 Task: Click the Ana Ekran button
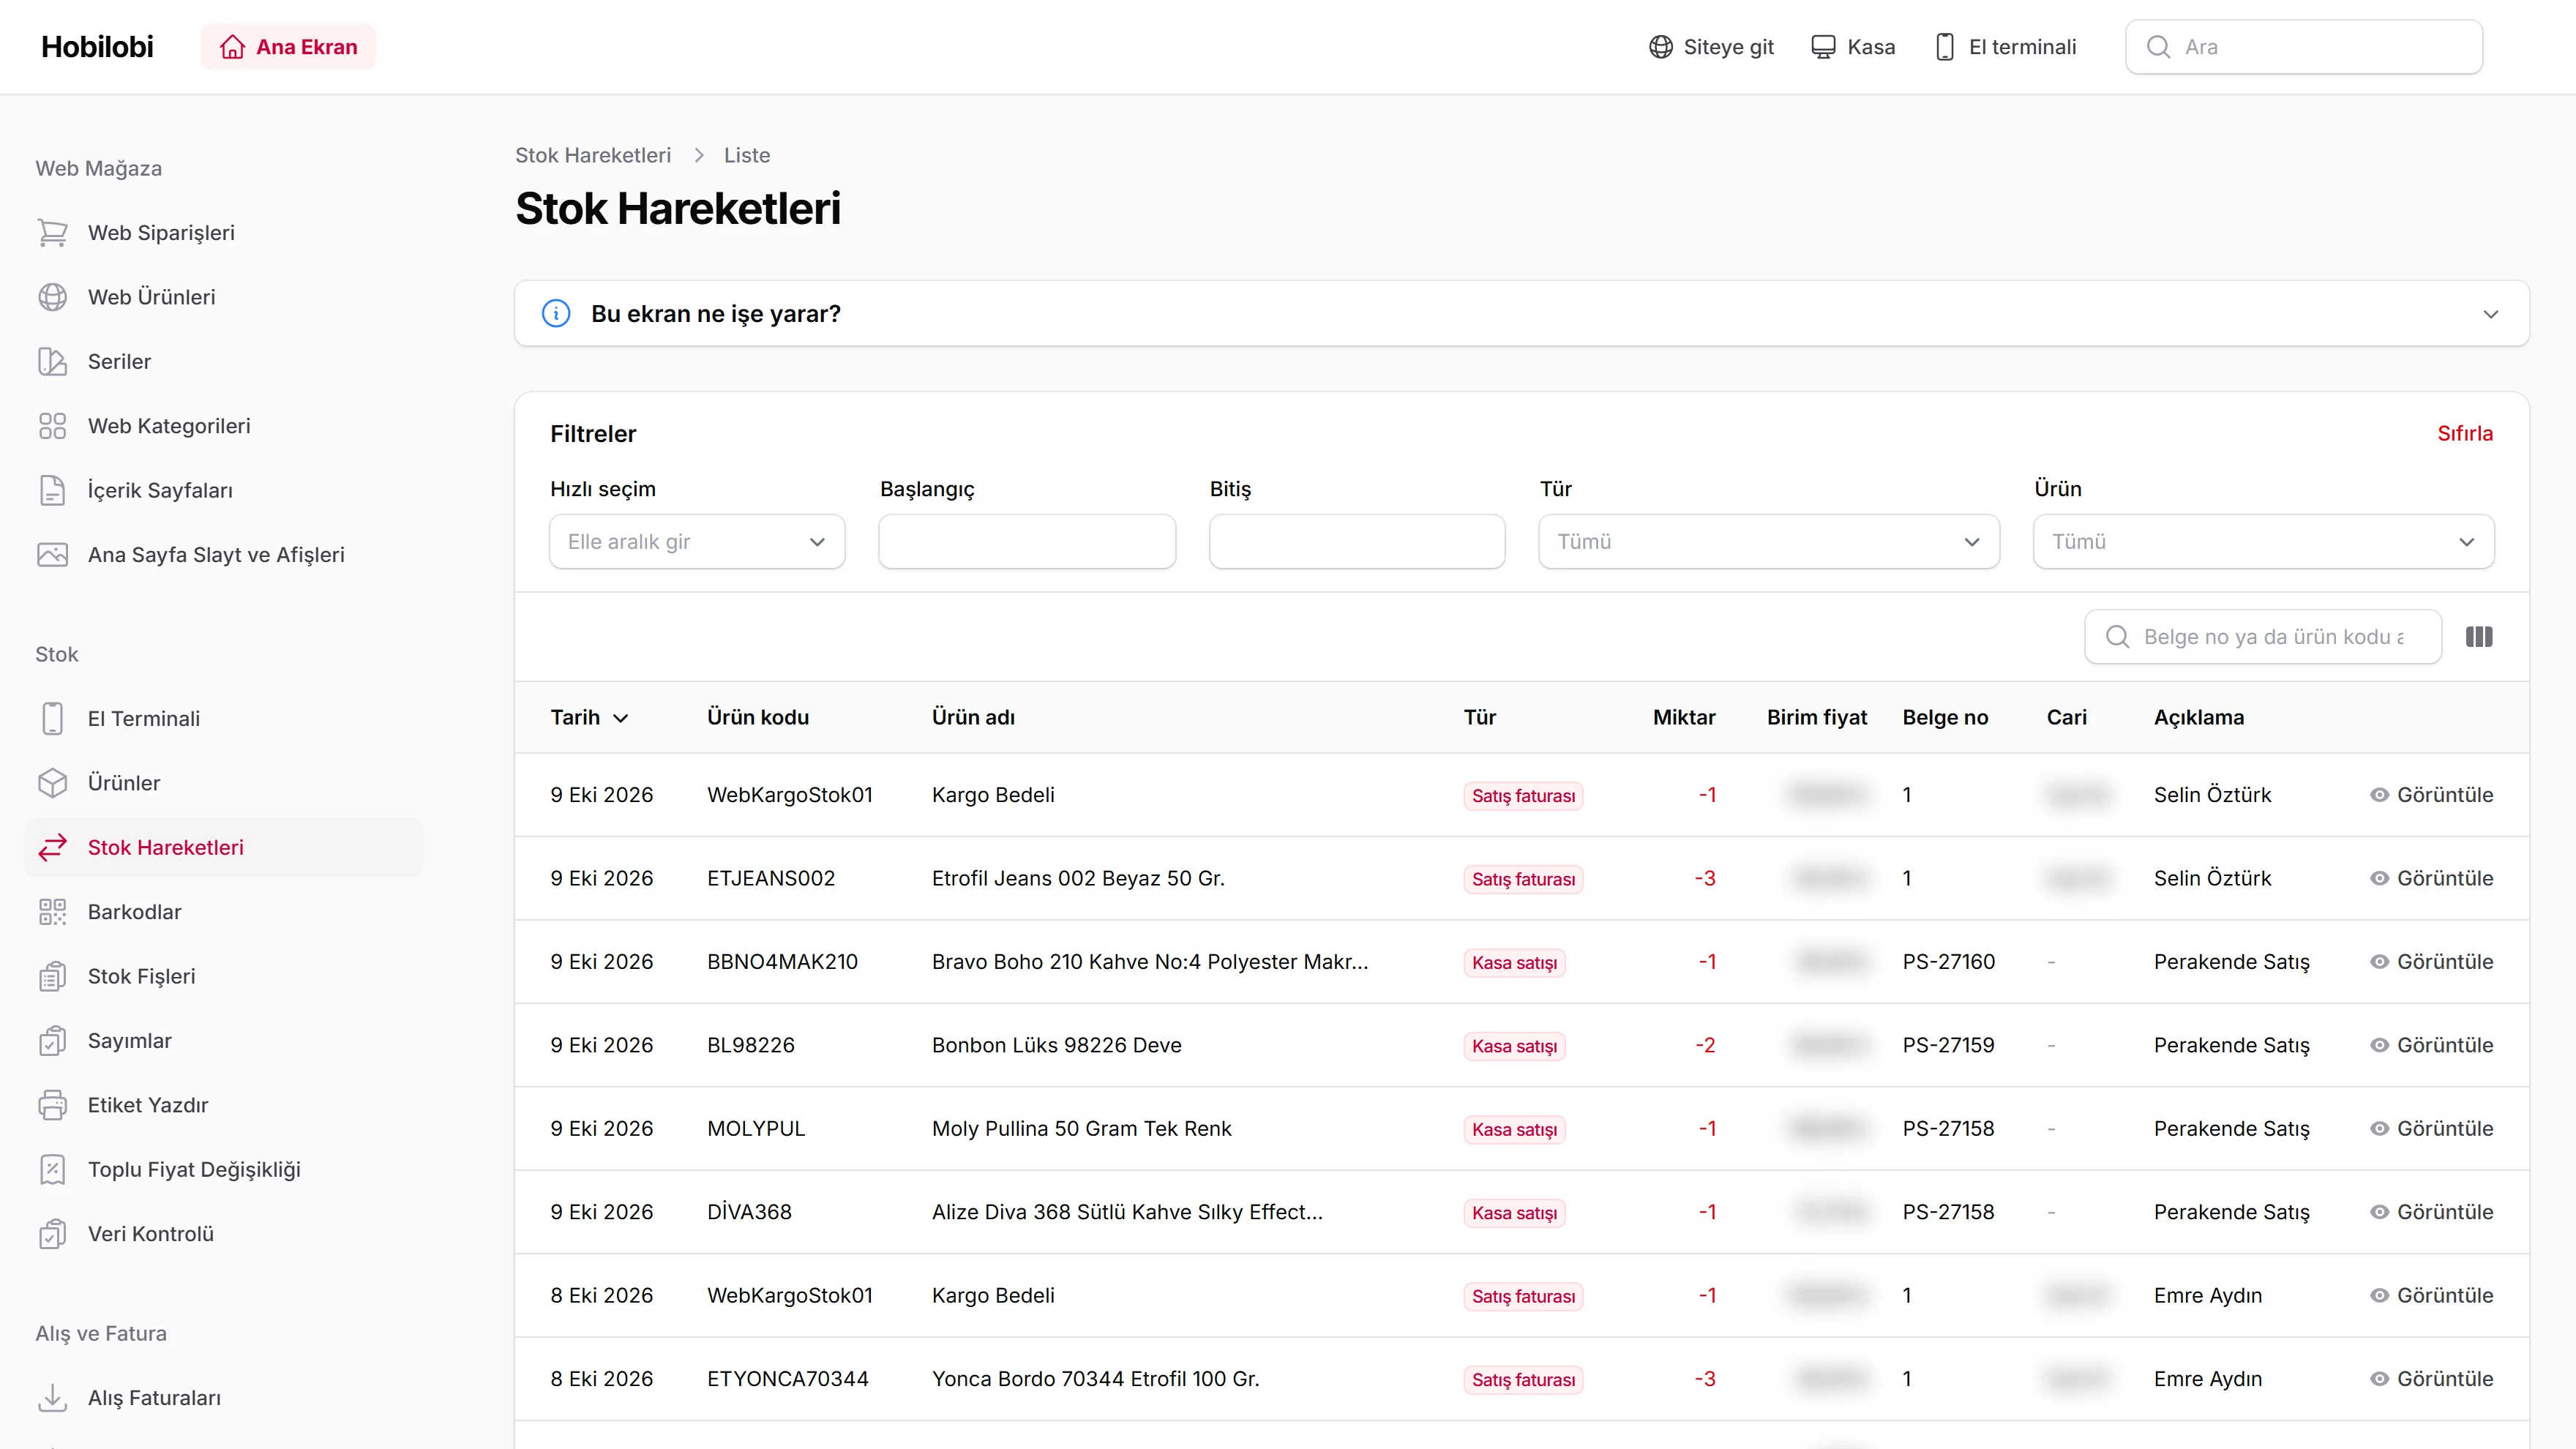(288, 47)
